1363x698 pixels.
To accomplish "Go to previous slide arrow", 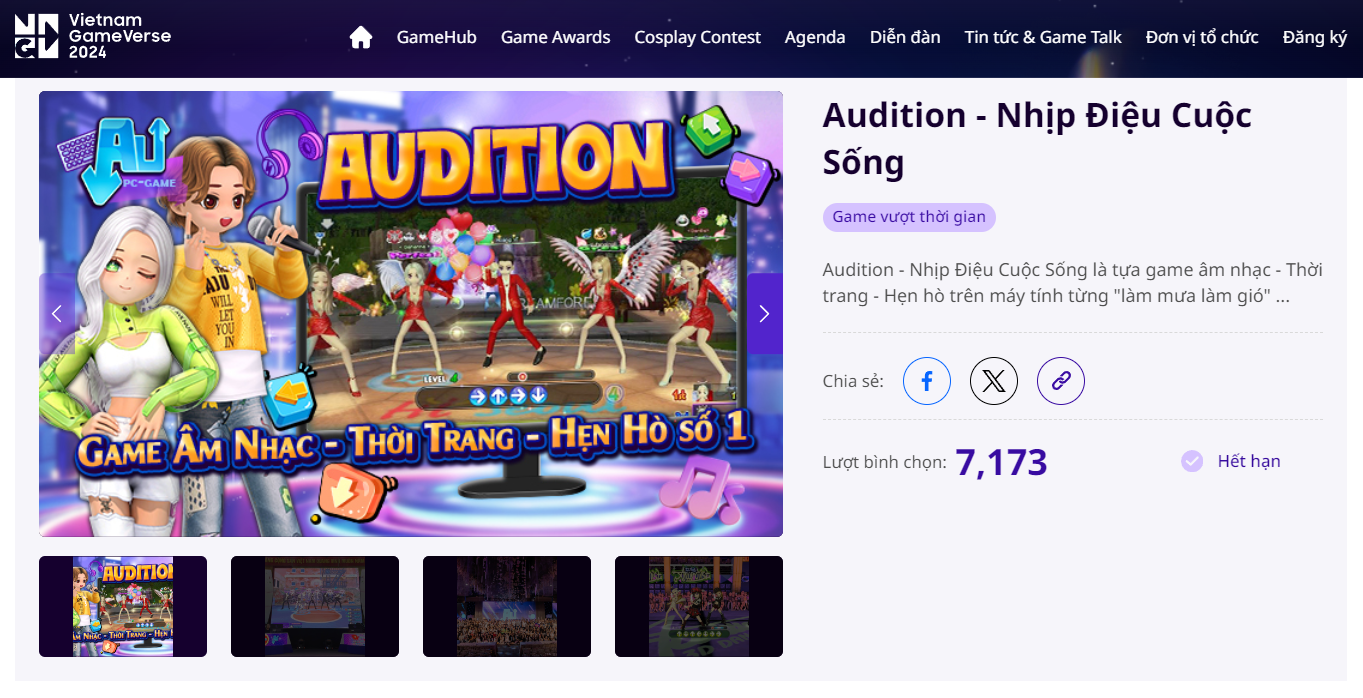I will [57, 314].
